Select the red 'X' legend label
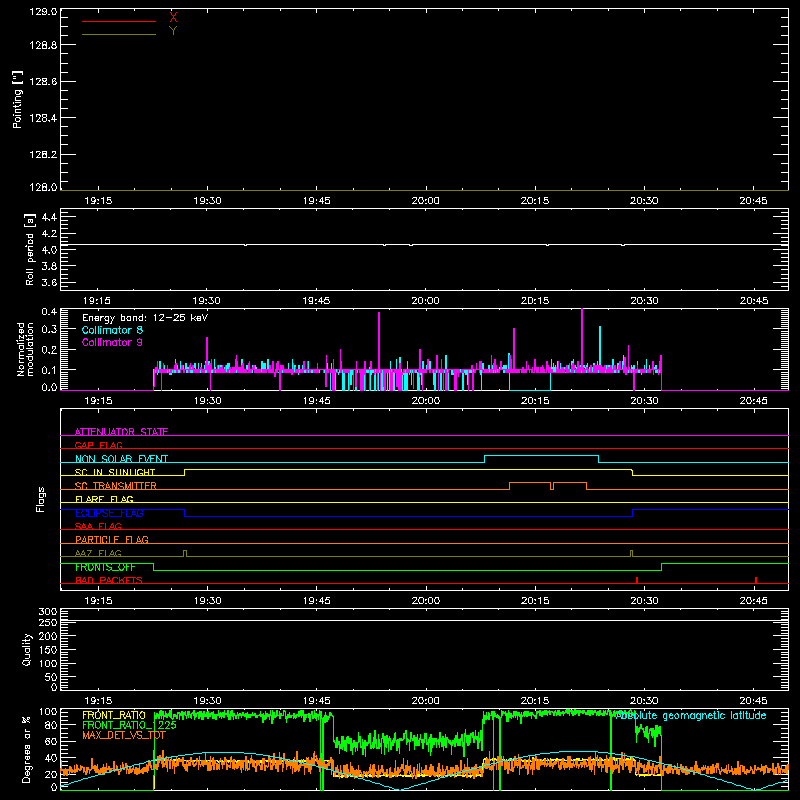800x800 pixels. click(x=173, y=18)
